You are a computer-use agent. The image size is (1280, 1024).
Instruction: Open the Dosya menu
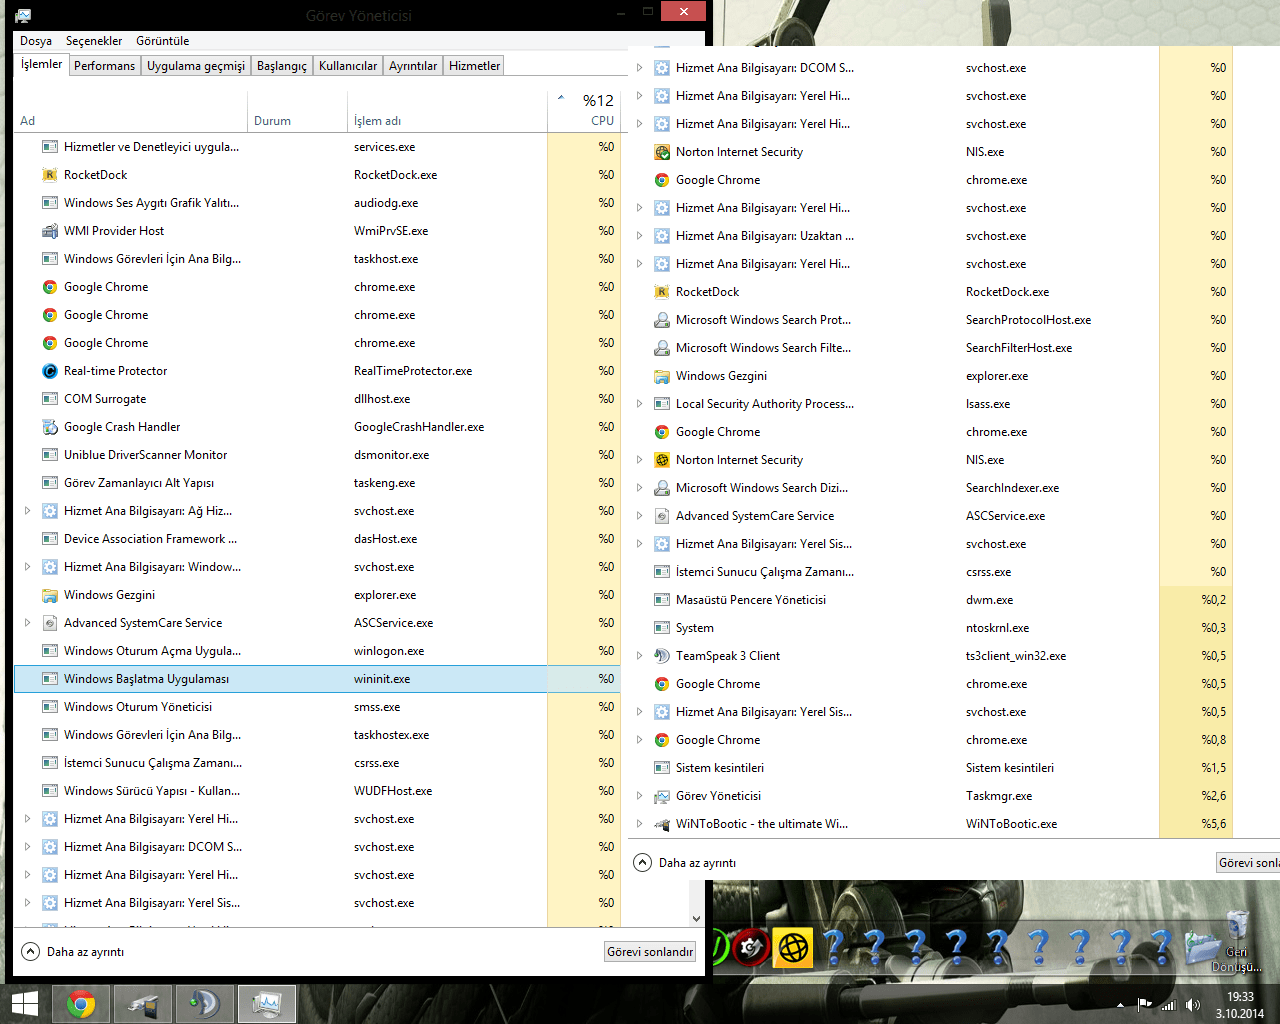click(36, 41)
